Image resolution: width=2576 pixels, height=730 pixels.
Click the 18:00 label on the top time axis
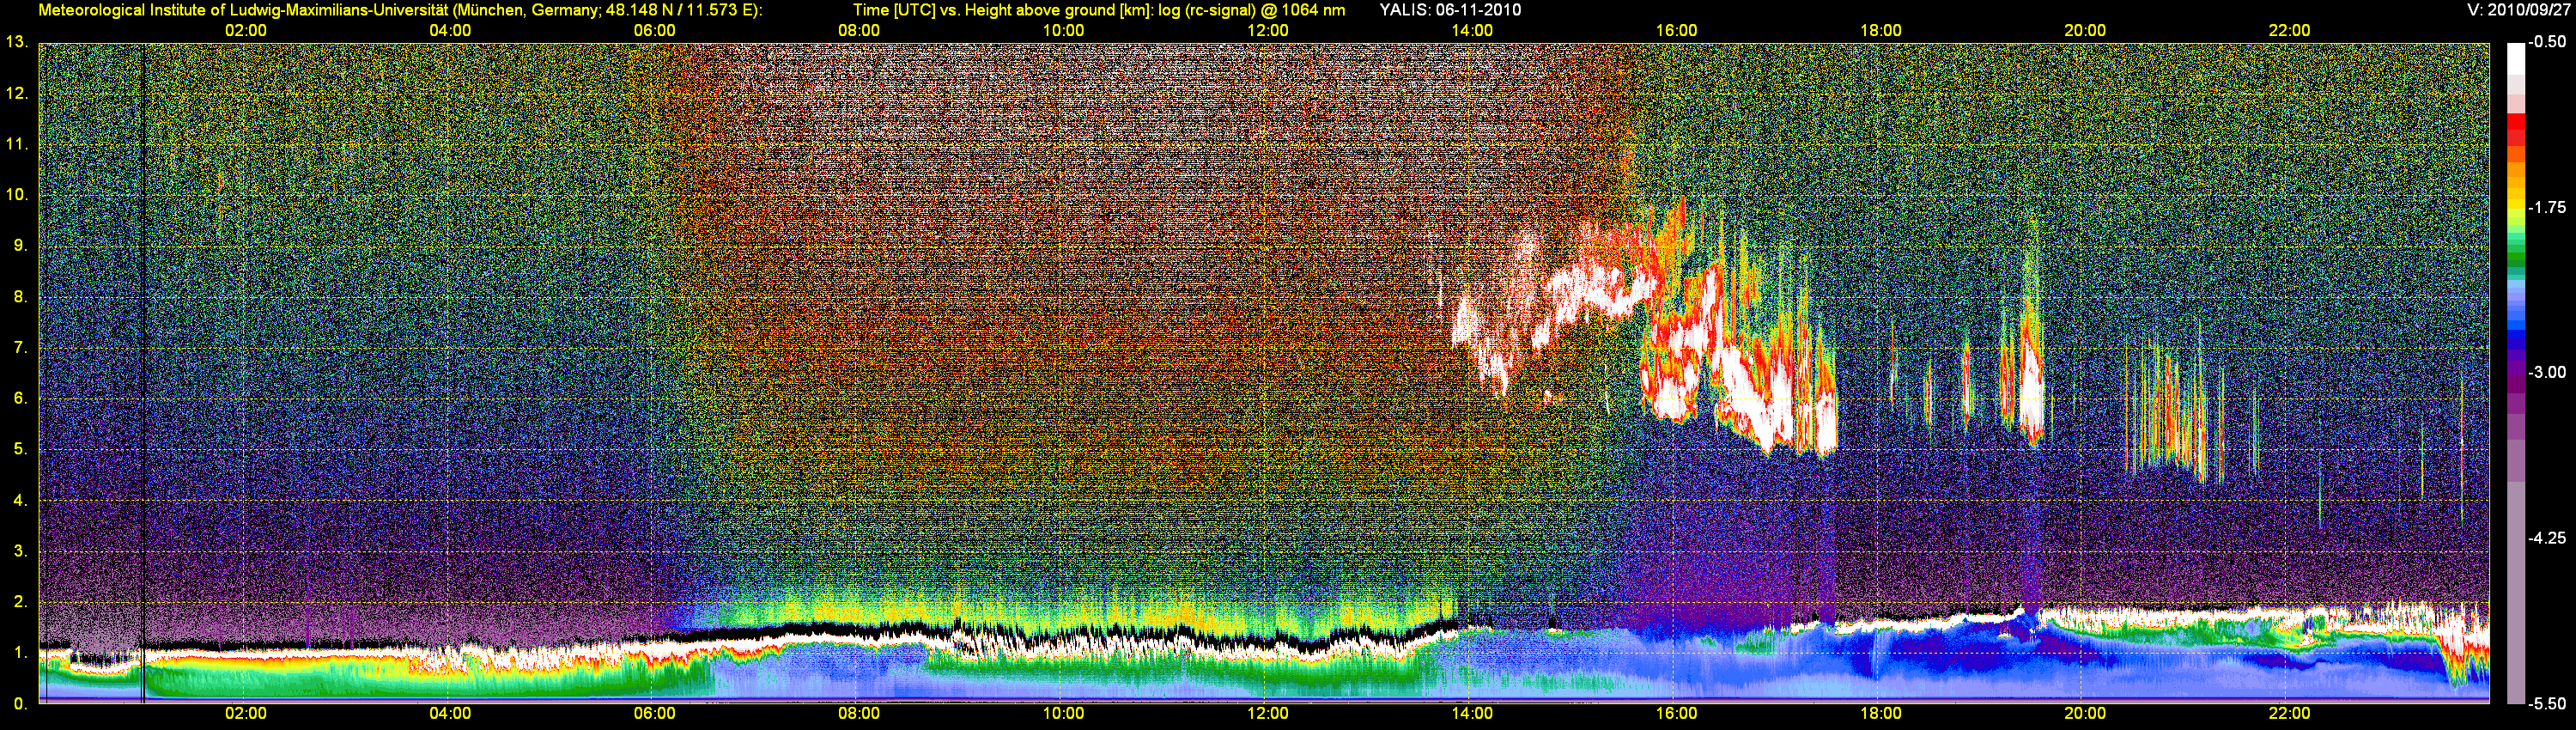click(x=1880, y=31)
